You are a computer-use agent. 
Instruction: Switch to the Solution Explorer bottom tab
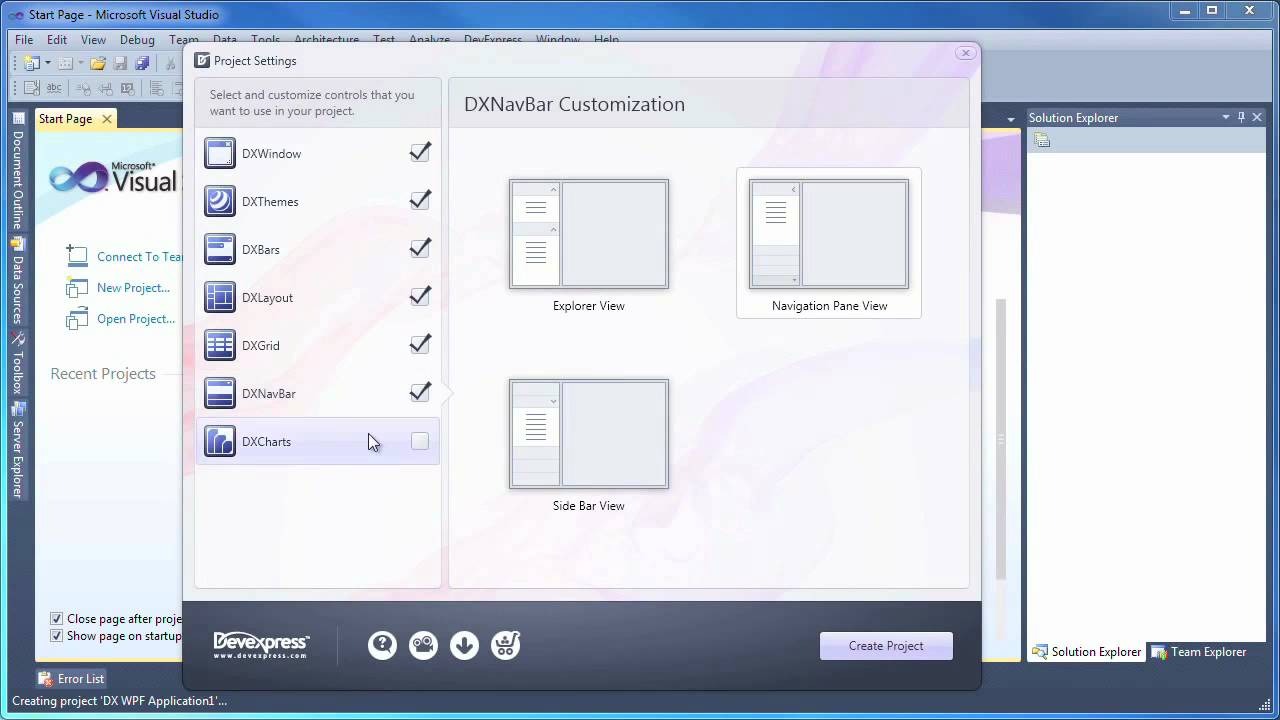1087,652
